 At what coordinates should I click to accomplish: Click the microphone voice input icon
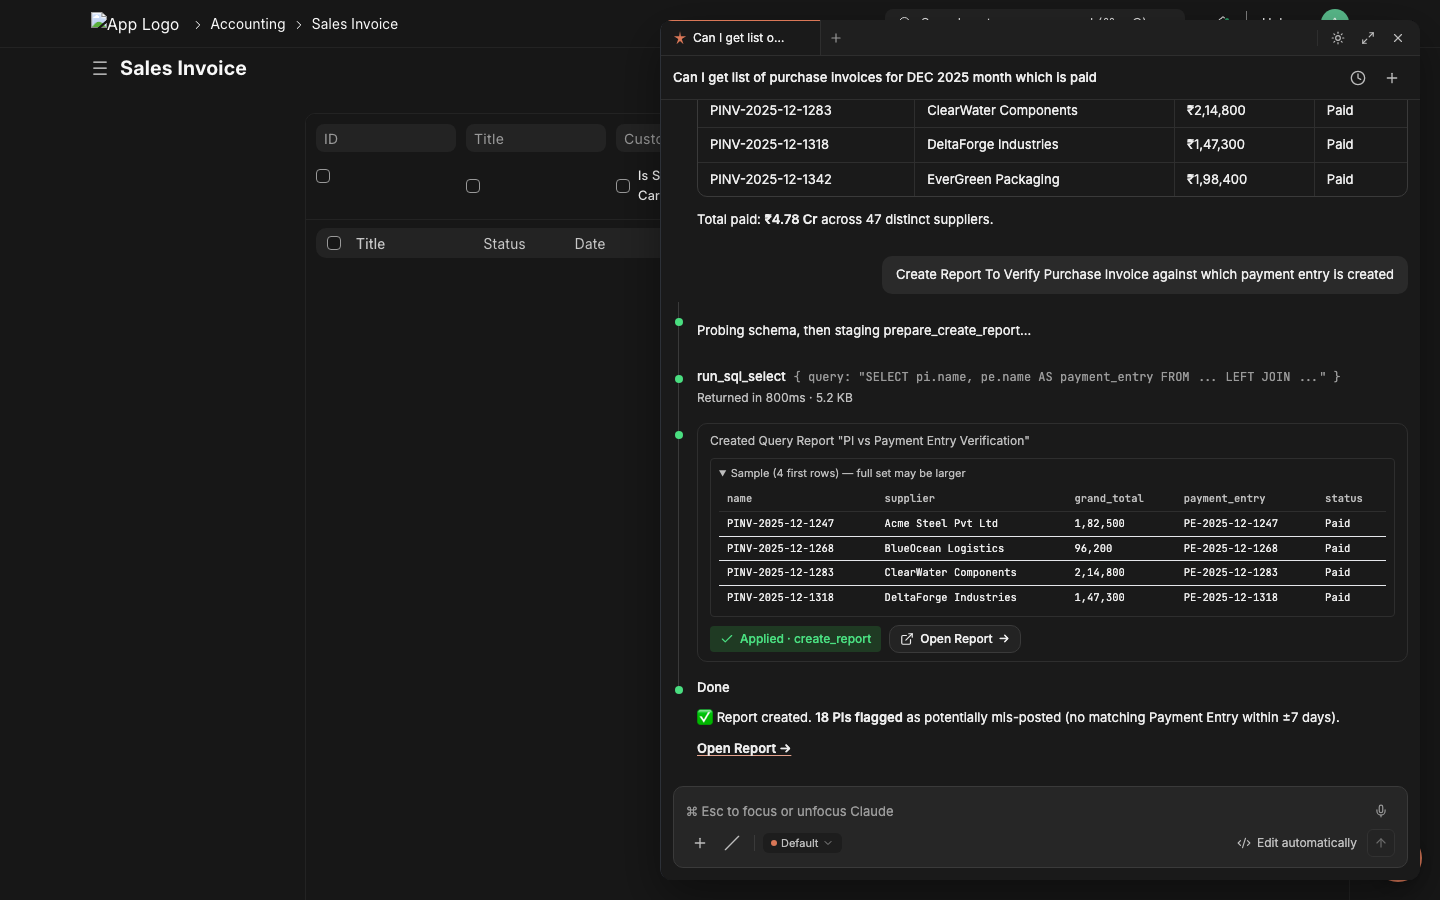(x=1381, y=811)
